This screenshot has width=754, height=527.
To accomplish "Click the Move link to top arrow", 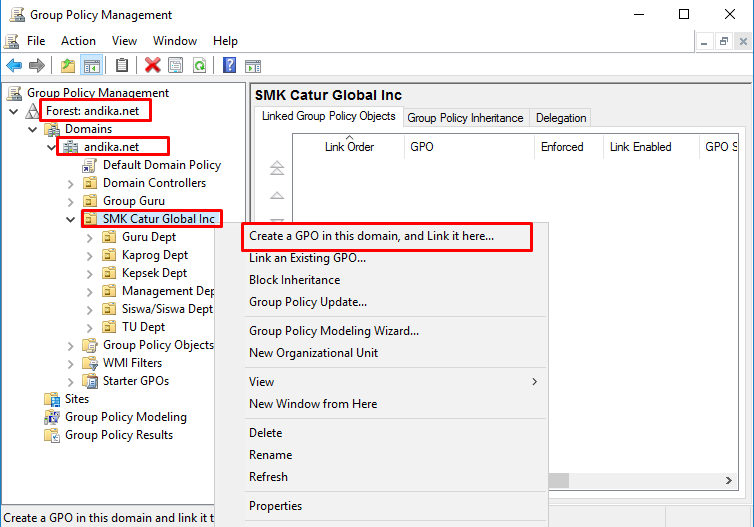I will [x=276, y=168].
